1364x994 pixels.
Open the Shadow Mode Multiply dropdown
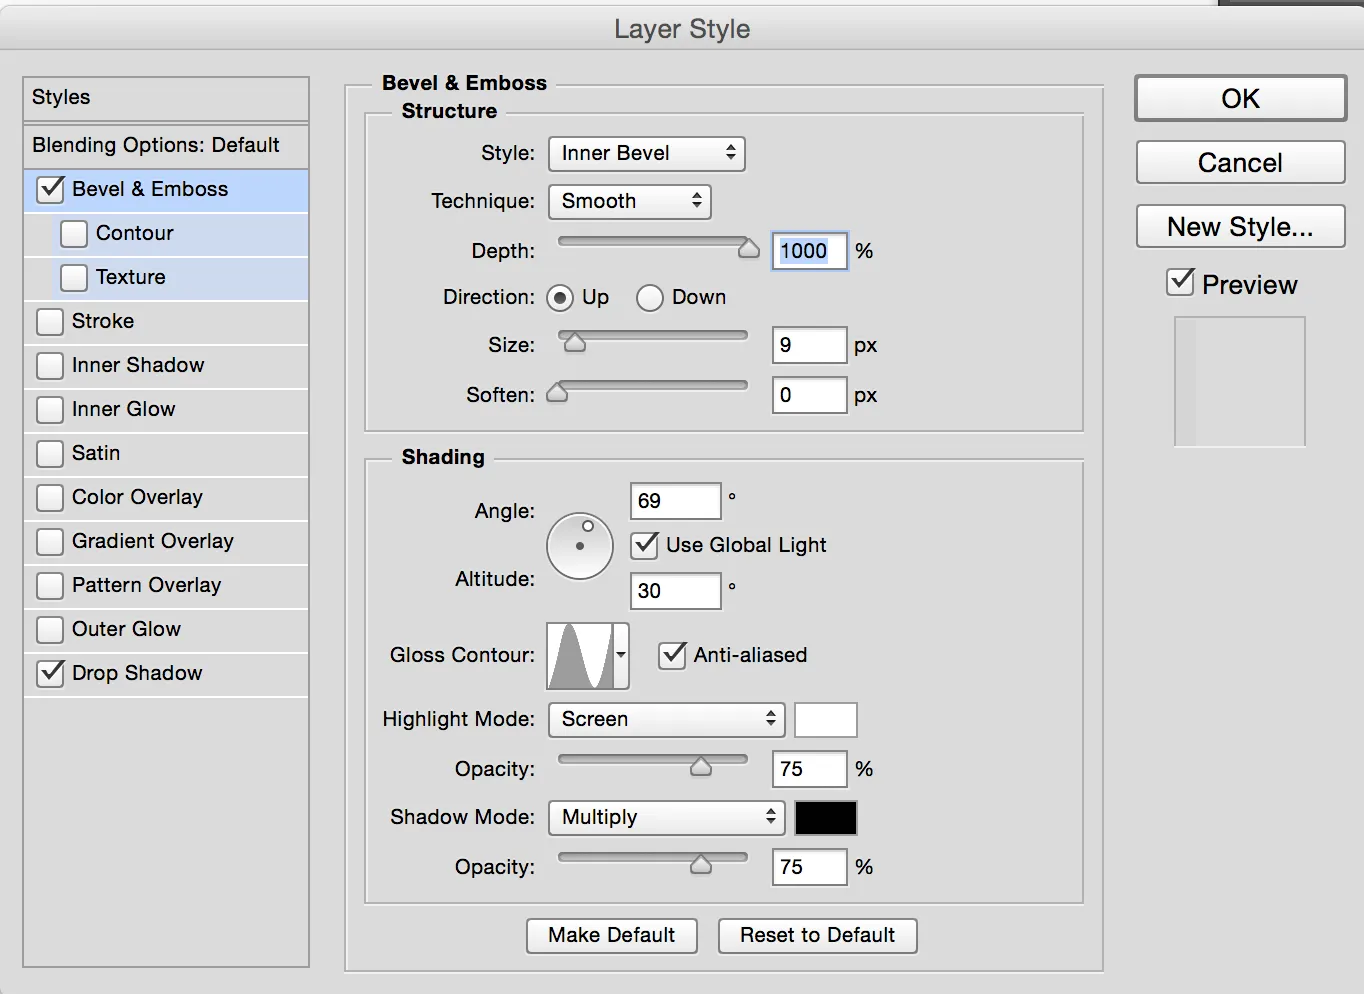667,818
